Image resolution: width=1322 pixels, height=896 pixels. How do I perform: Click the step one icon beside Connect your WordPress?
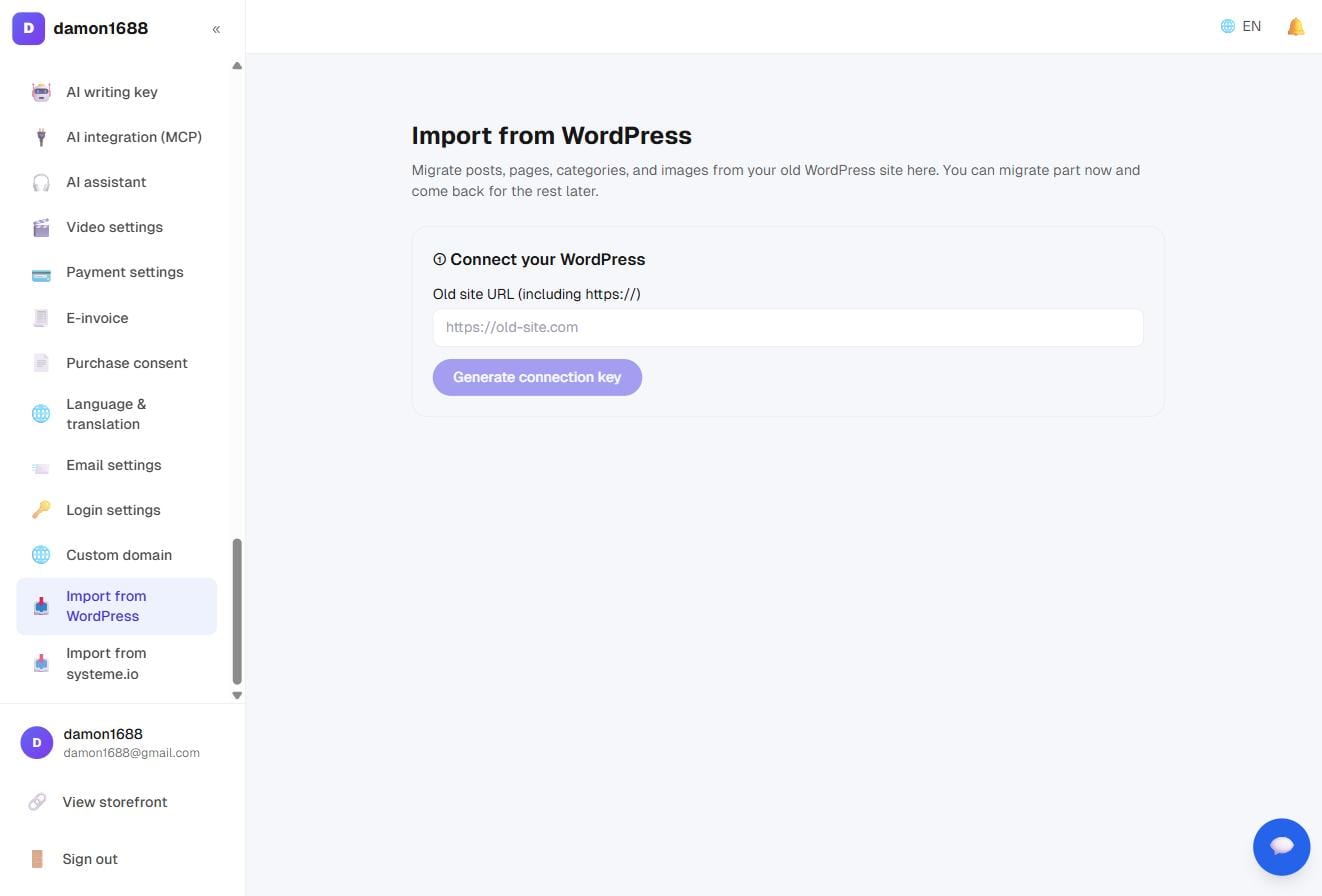point(439,259)
